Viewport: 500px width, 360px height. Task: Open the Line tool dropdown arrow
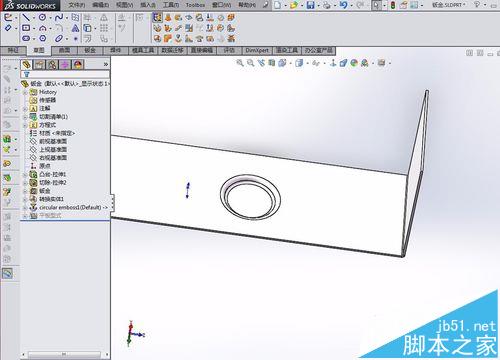(34, 18)
